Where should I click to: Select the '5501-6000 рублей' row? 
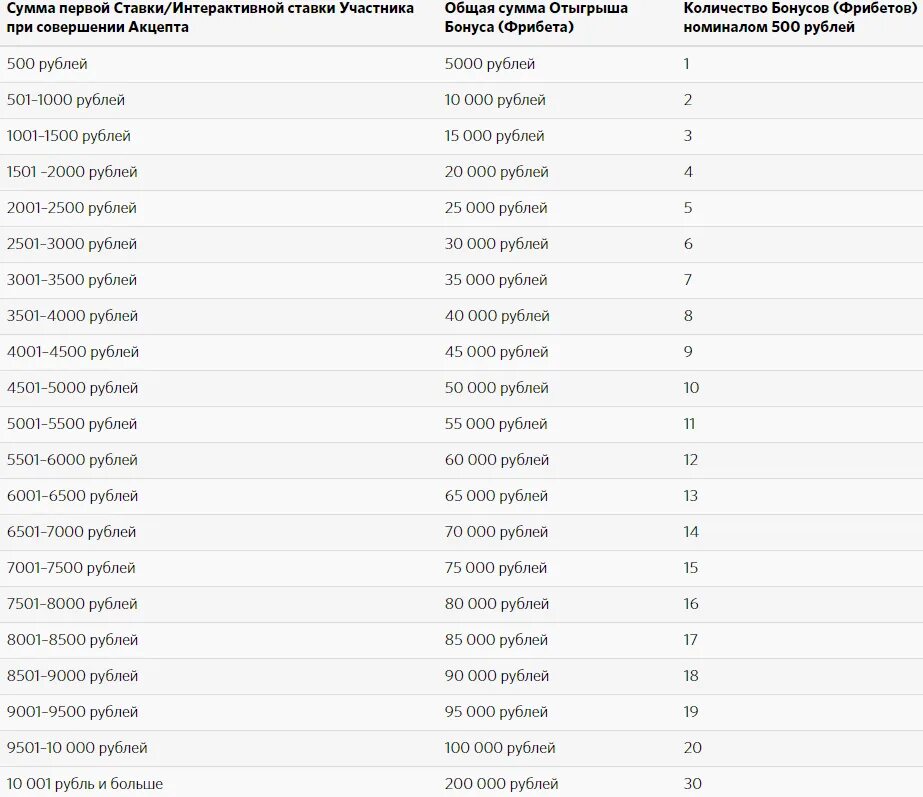pyautogui.click(x=462, y=460)
